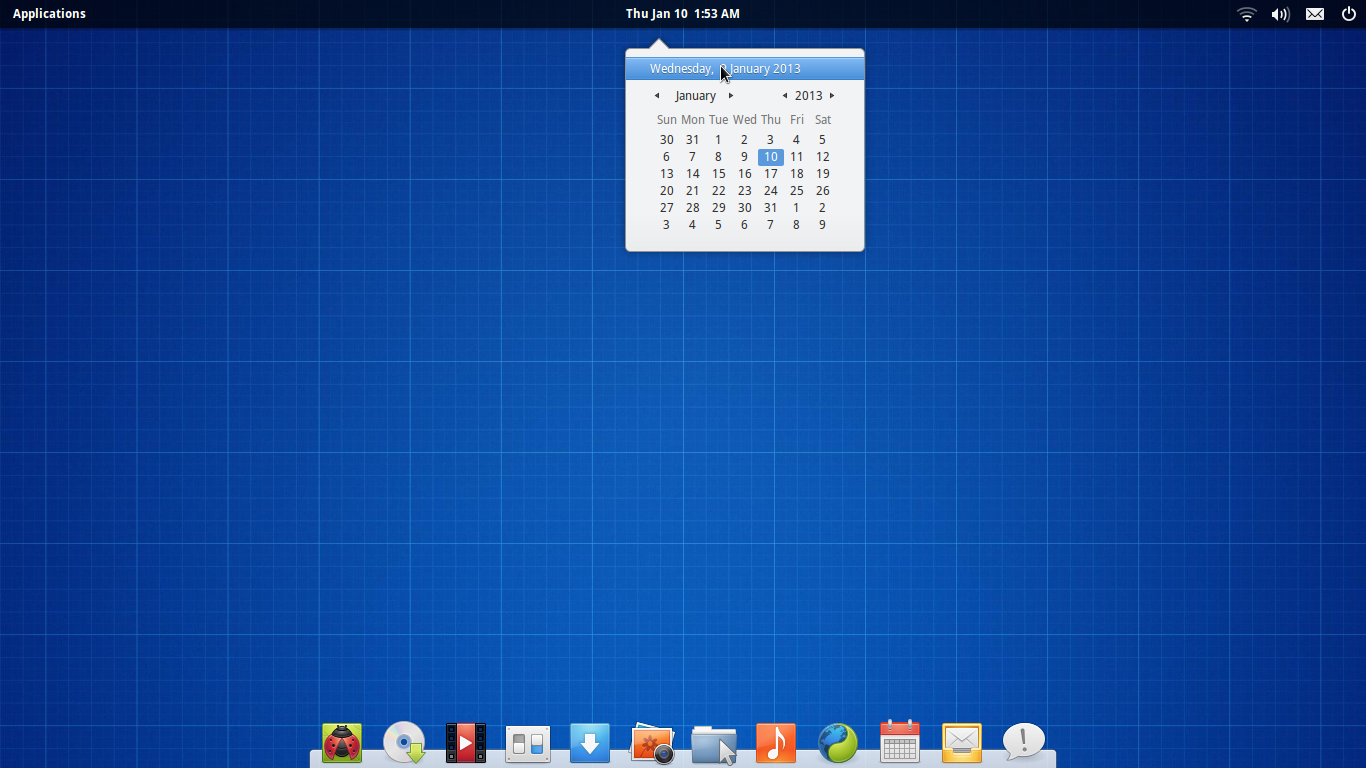Image resolution: width=1366 pixels, height=768 pixels.
Task: Launch the blue download-arrow application
Action: click(589, 740)
